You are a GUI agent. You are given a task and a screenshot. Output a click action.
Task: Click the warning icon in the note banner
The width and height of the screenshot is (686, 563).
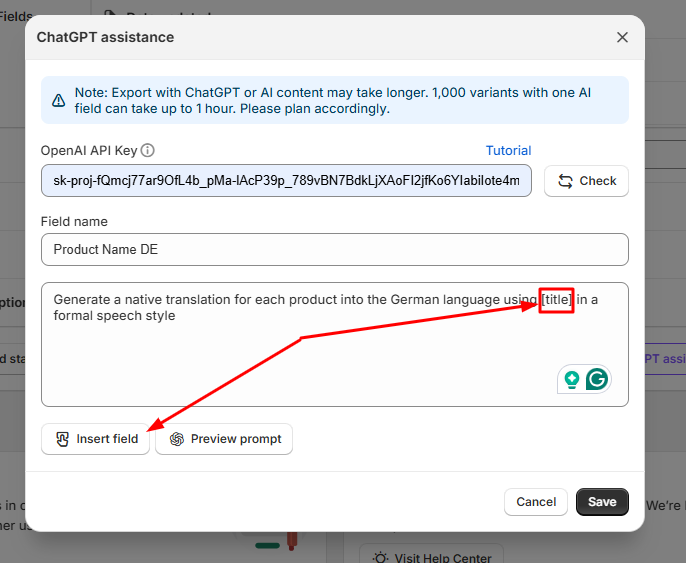pos(59,101)
